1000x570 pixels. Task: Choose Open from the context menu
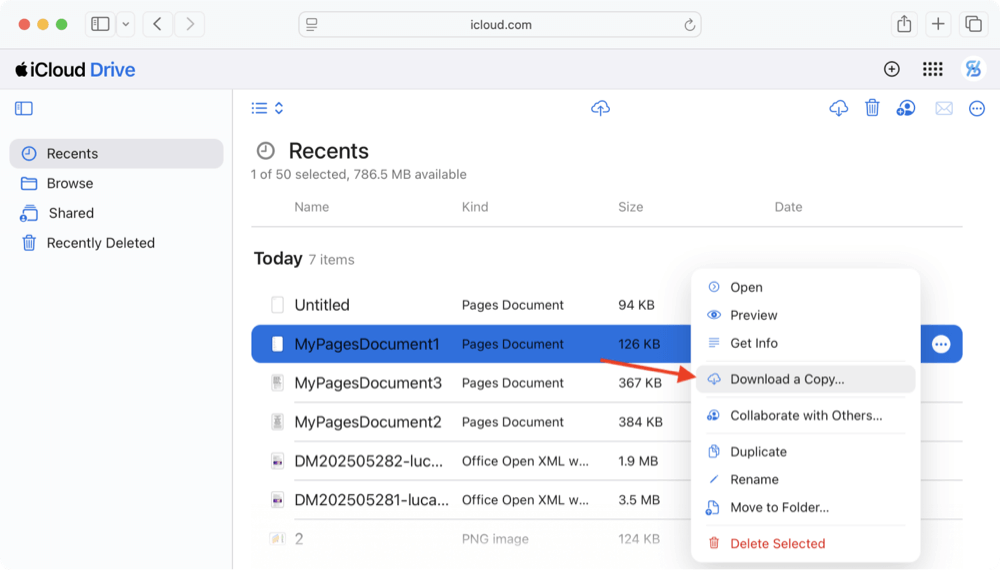[805, 288]
